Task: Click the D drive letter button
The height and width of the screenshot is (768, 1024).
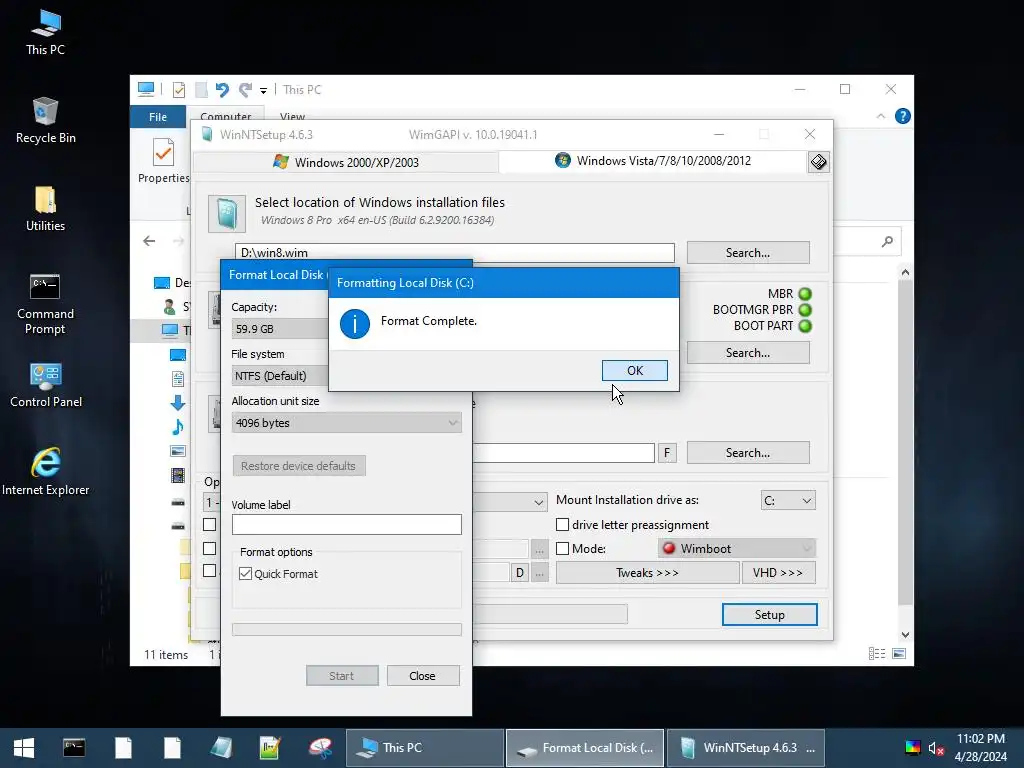Action: click(x=520, y=573)
